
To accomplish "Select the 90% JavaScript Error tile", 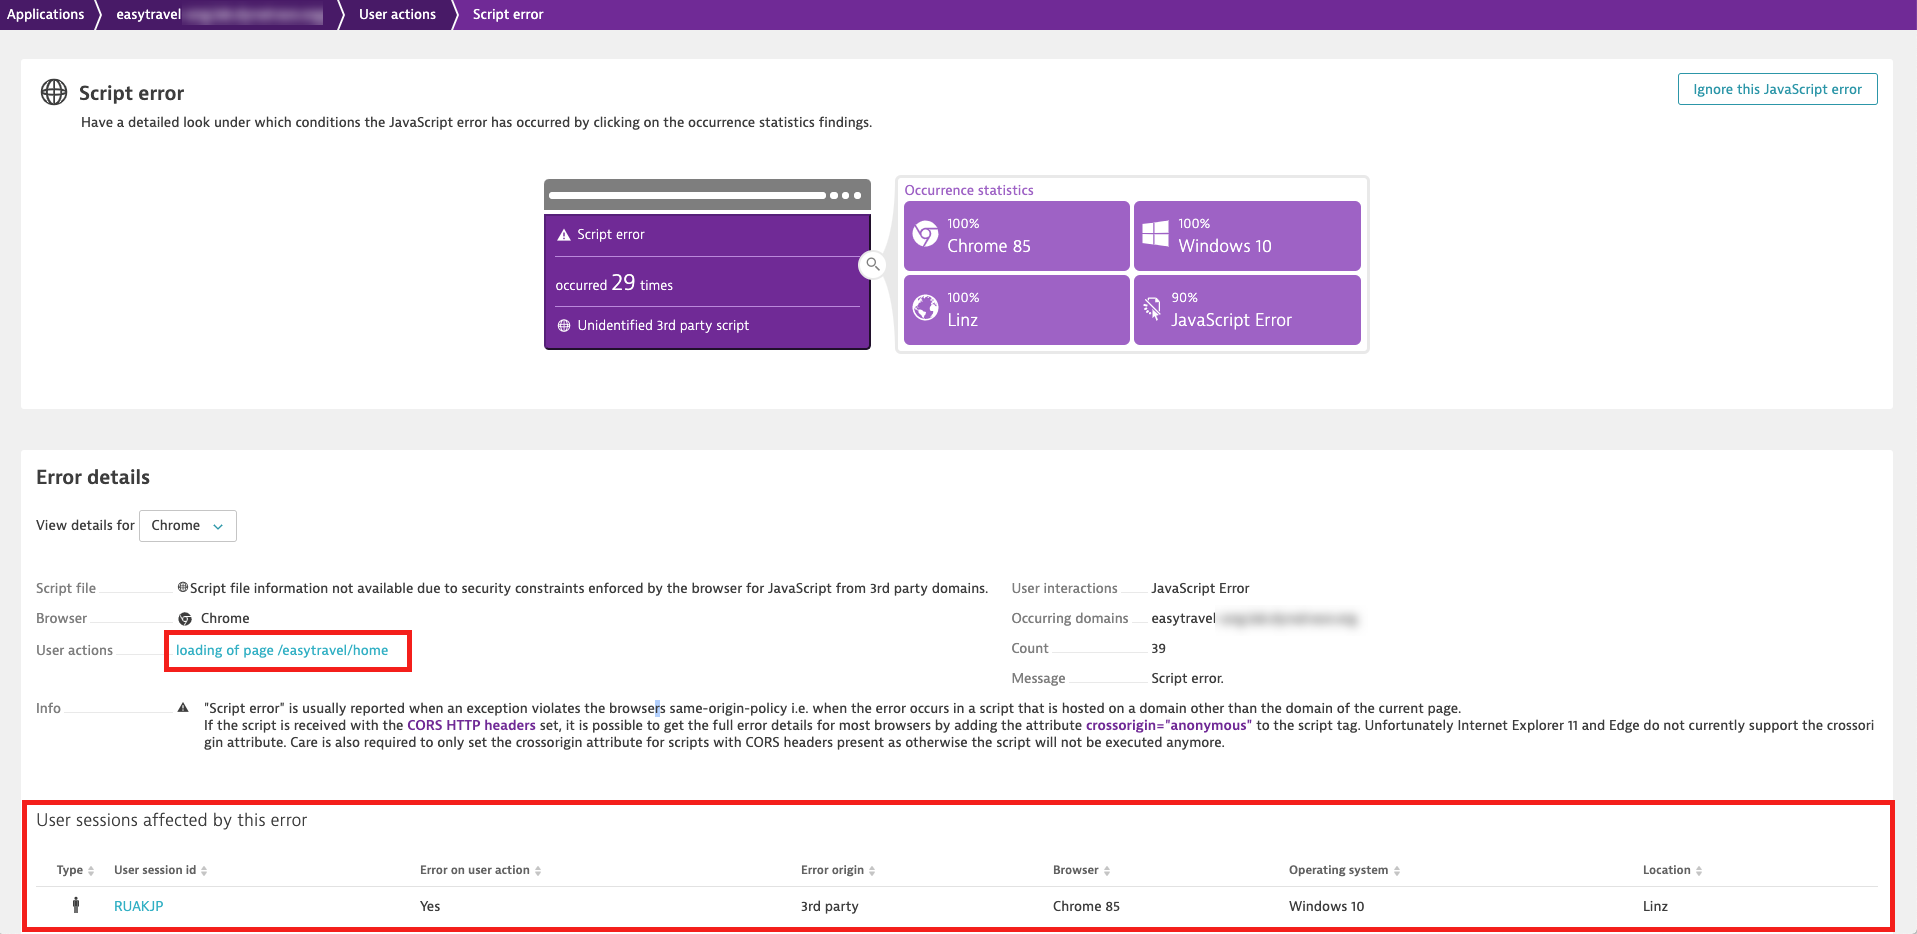I will (1247, 310).
